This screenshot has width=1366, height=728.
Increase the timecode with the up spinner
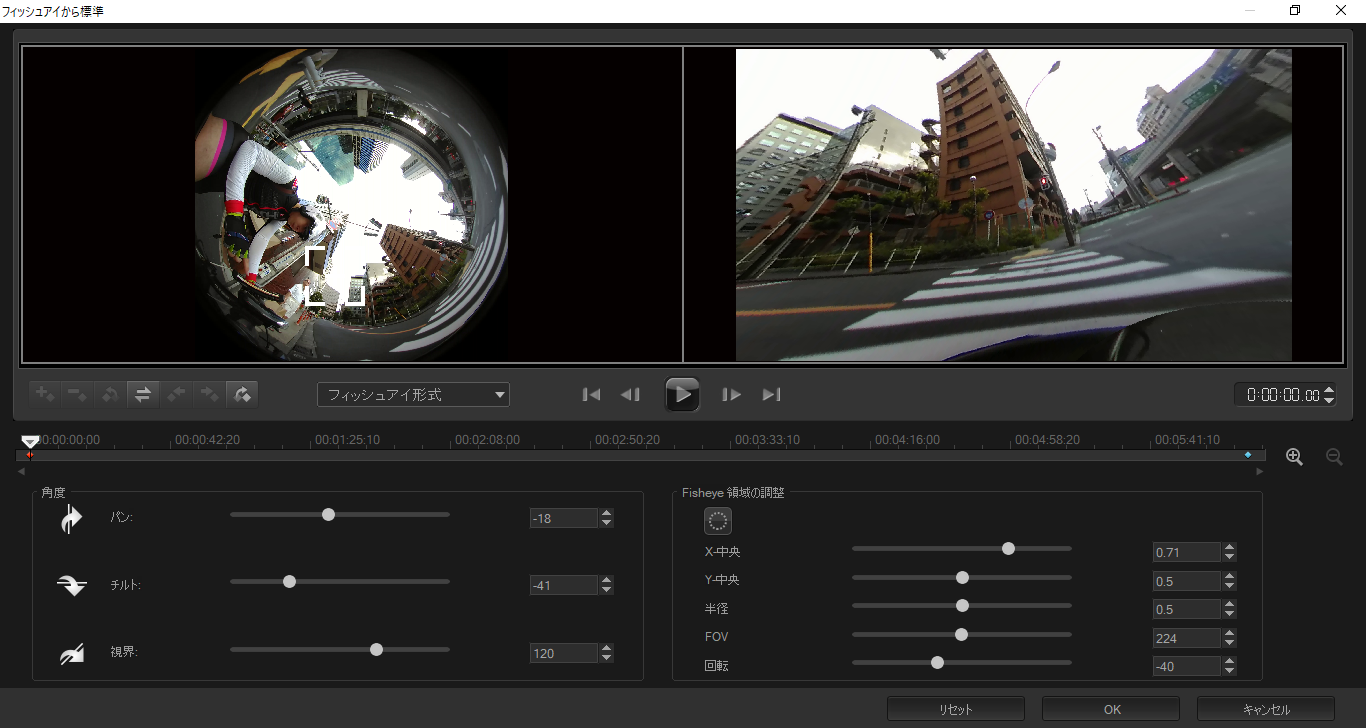pyautogui.click(x=1329, y=390)
